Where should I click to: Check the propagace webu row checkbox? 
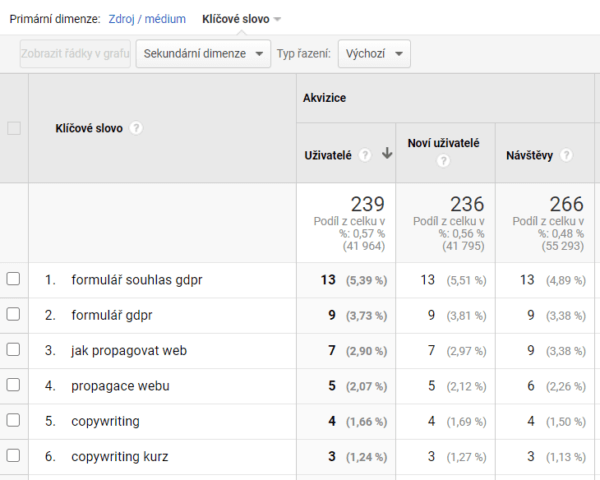(x=14, y=385)
